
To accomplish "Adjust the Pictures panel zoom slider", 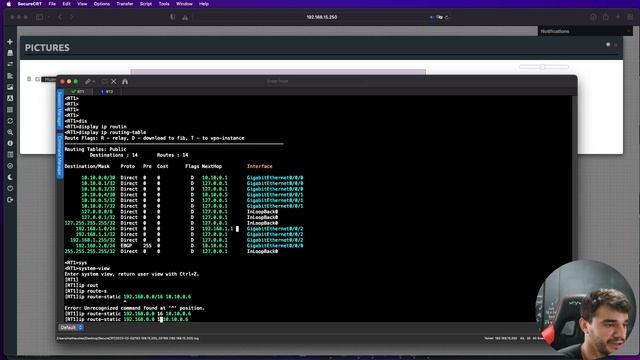I will click(x=543, y=67).
